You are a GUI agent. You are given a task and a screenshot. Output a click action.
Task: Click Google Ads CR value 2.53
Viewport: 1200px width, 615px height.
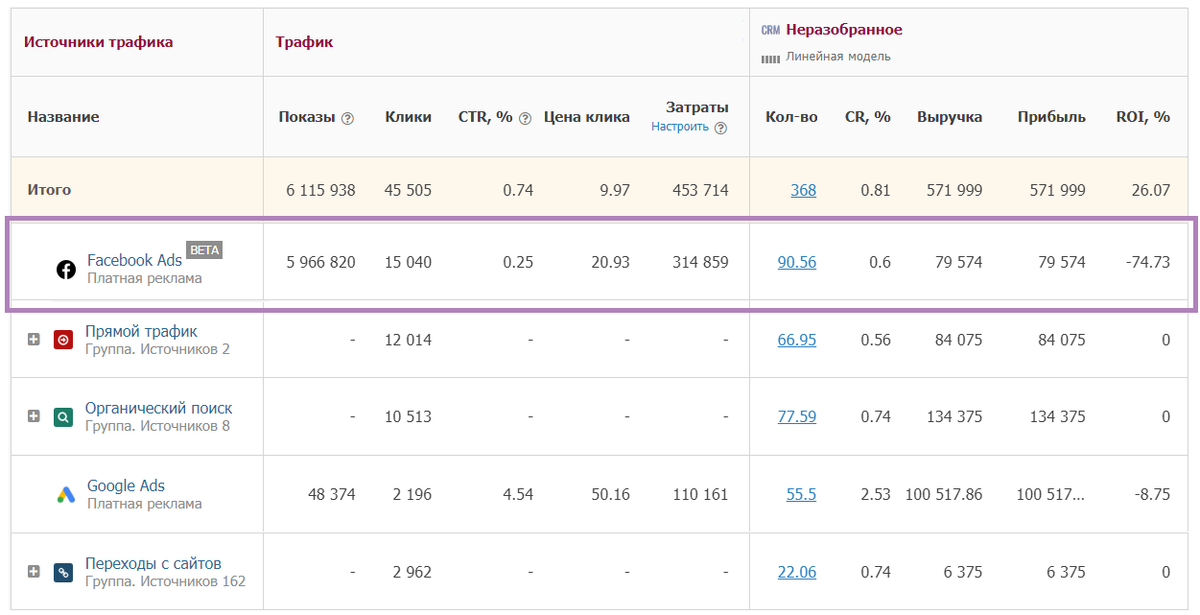click(x=875, y=494)
